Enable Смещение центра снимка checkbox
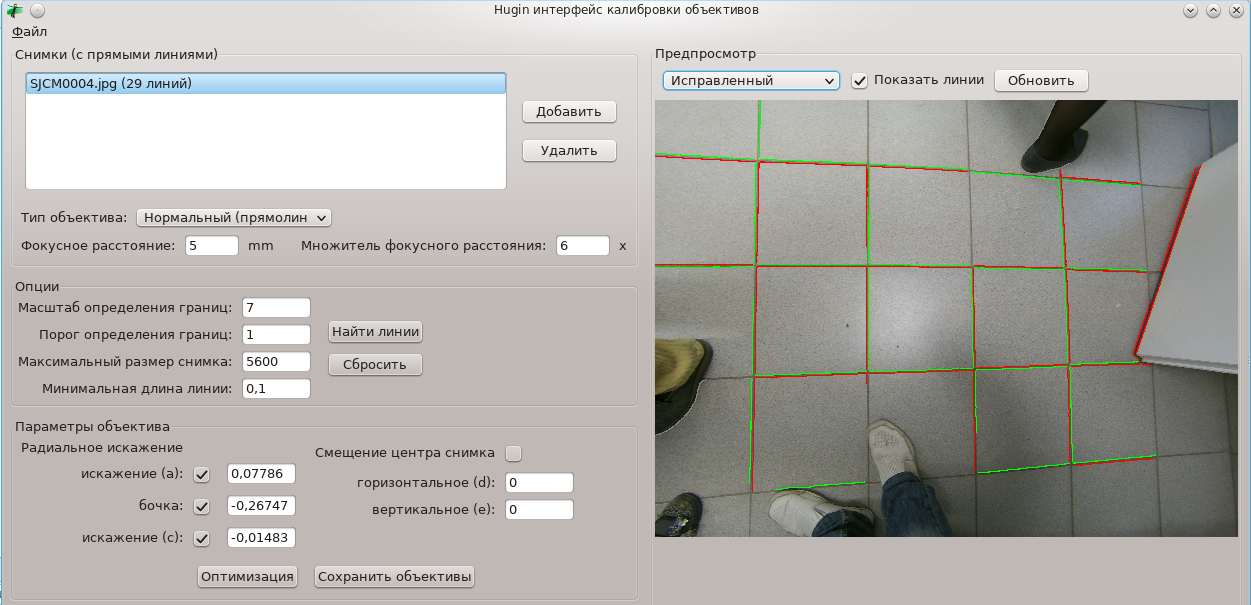This screenshot has height=605, width=1251. coord(514,453)
